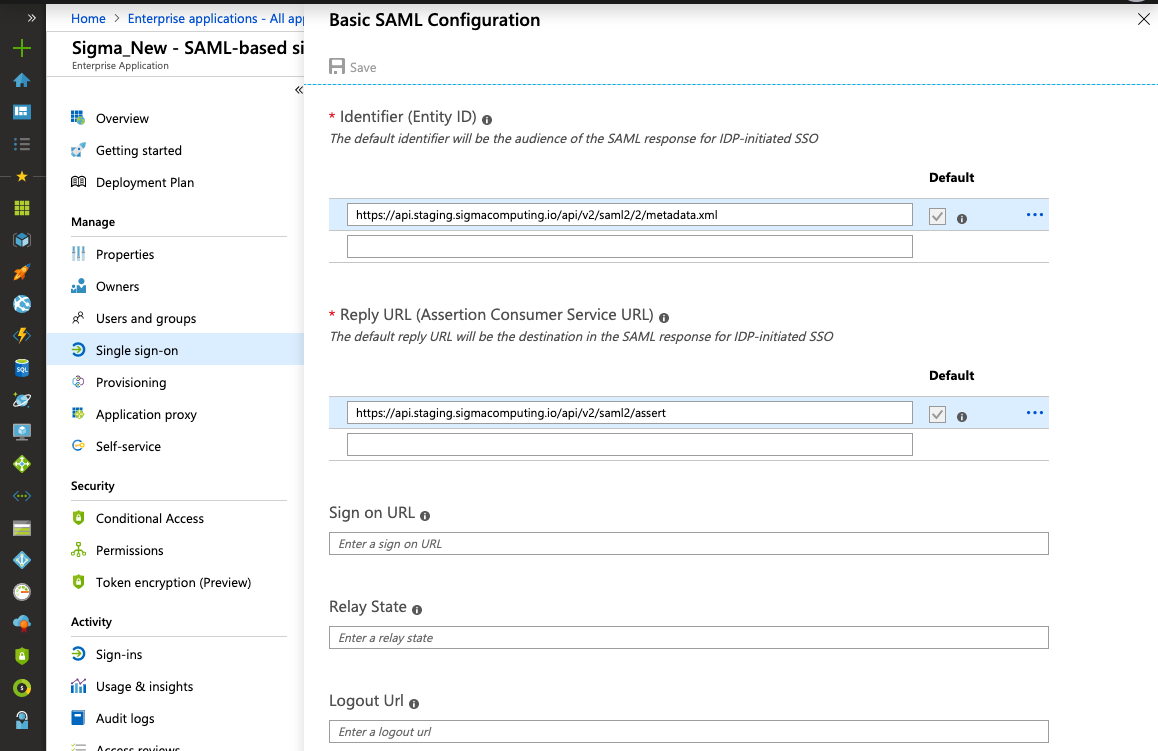Close the Basic SAML Configuration panel
This screenshot has height=751, width=1158.
pyautogui.click(x=1143, y=19)
